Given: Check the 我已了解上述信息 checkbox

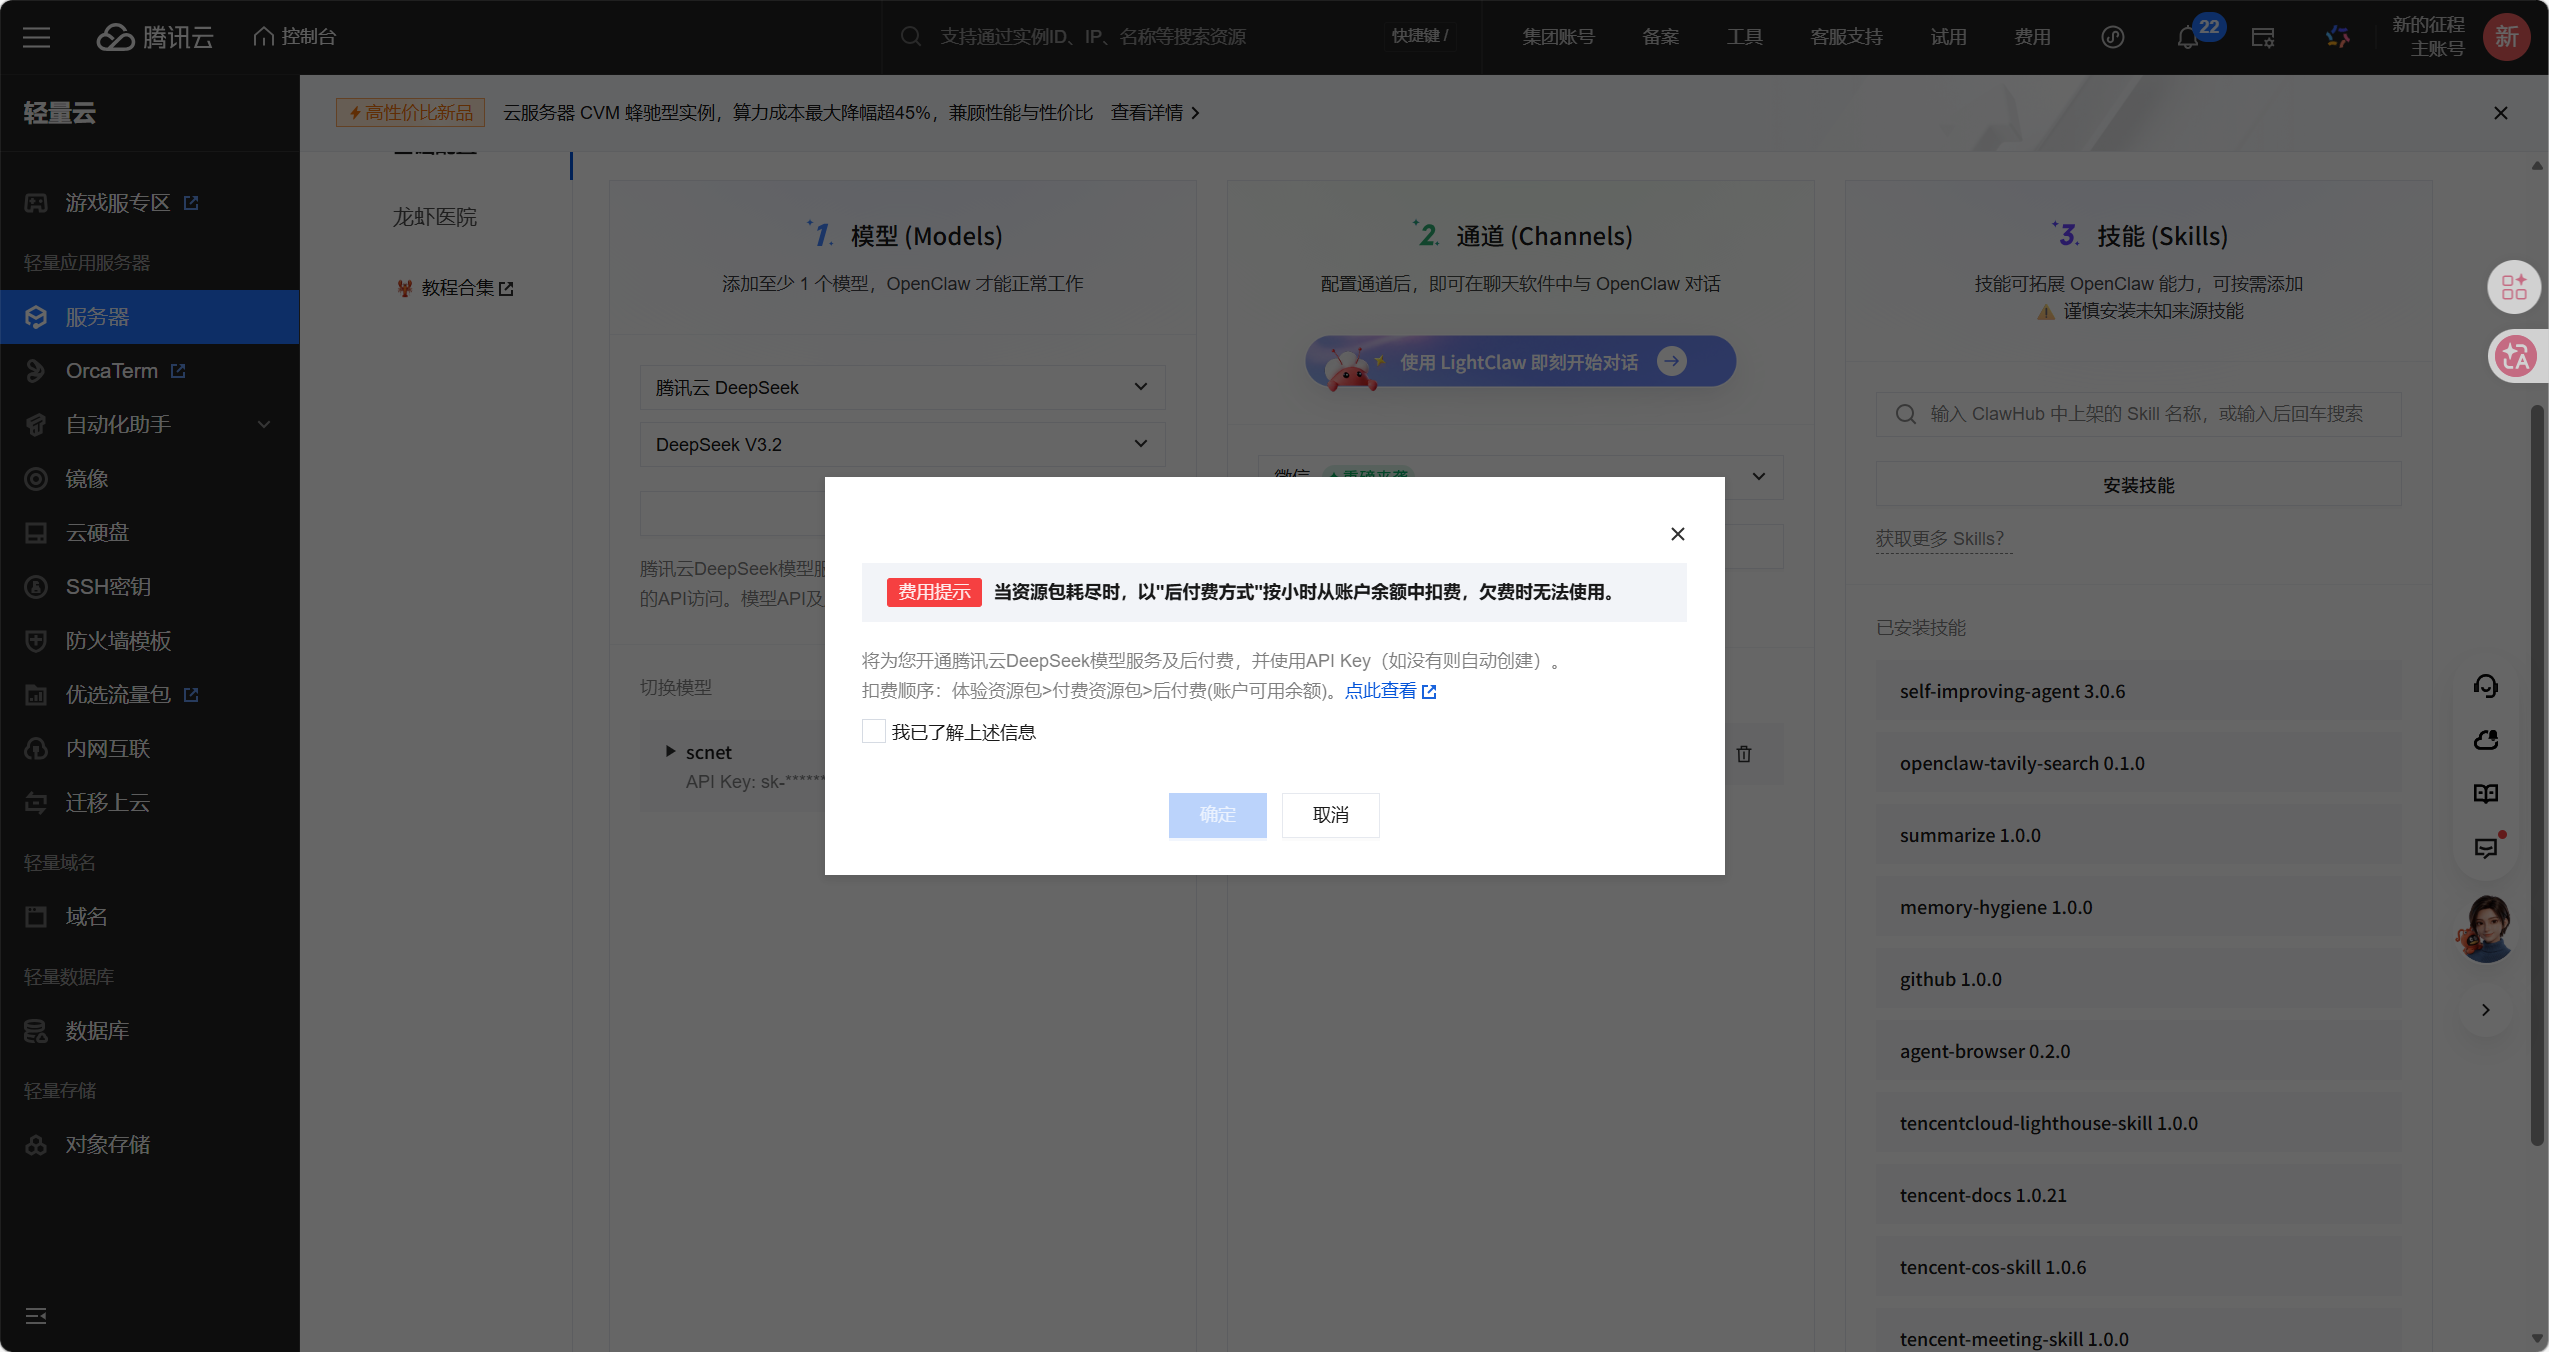Looking at the screenshot, I should [873, 732].
